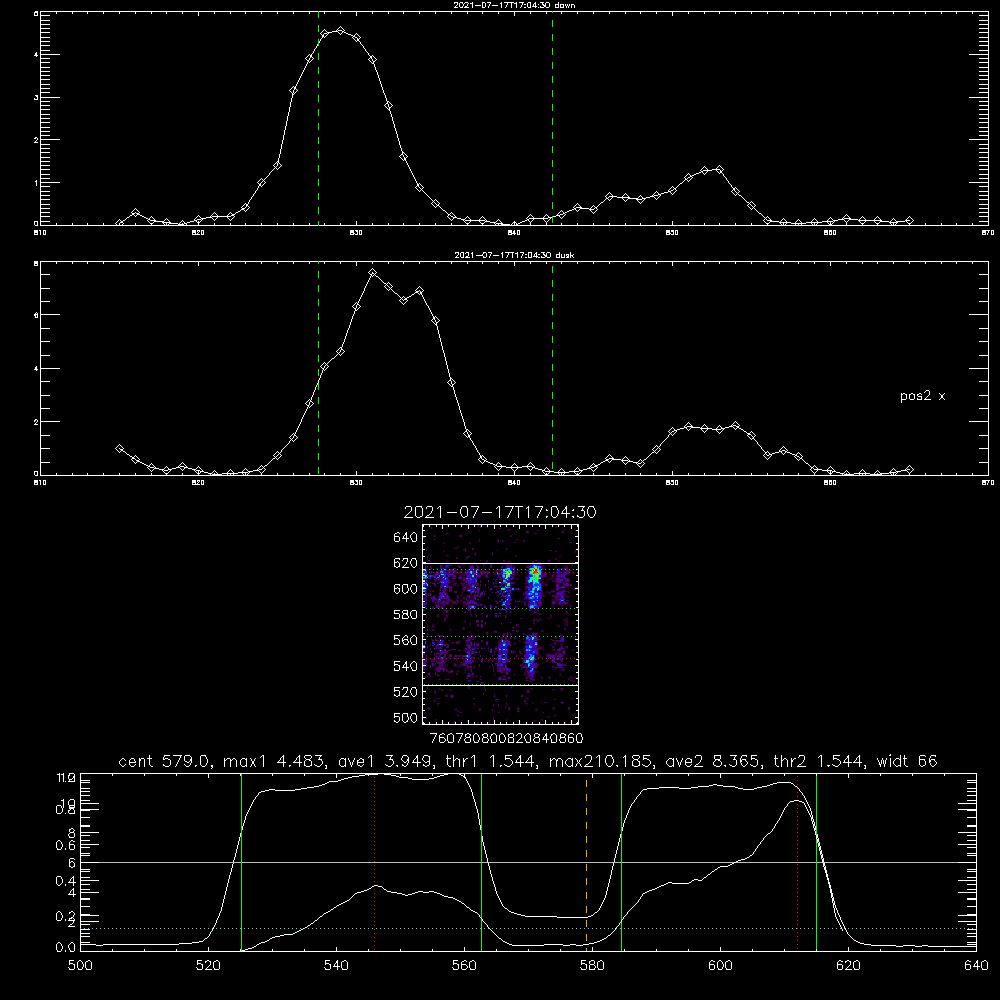The image size is (1000, 1000).
Task: Click the "580" y-axis label of the spectral image
Action: point(406,615)
